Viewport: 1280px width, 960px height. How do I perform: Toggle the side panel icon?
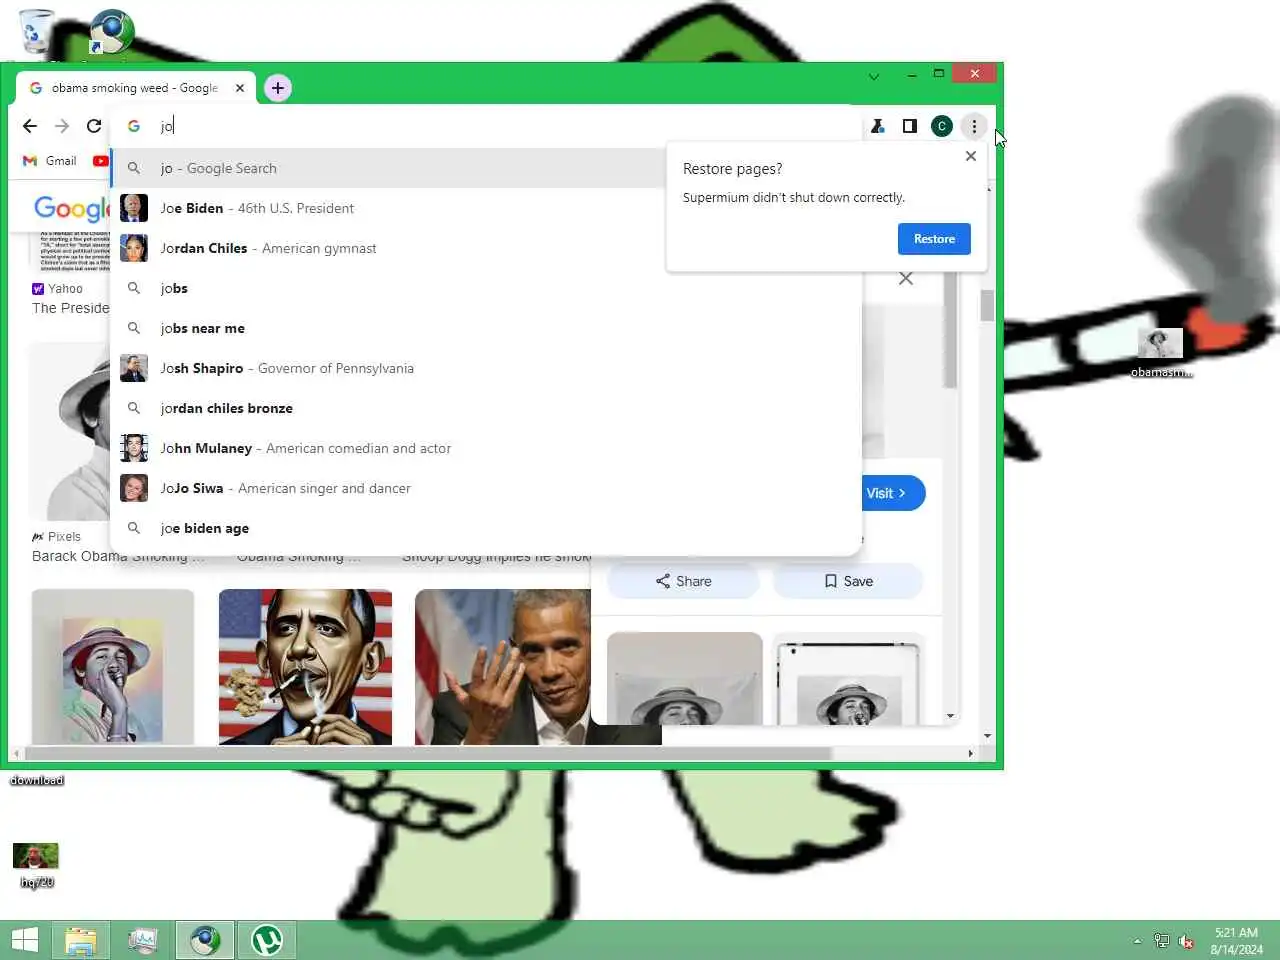point(909,126)
